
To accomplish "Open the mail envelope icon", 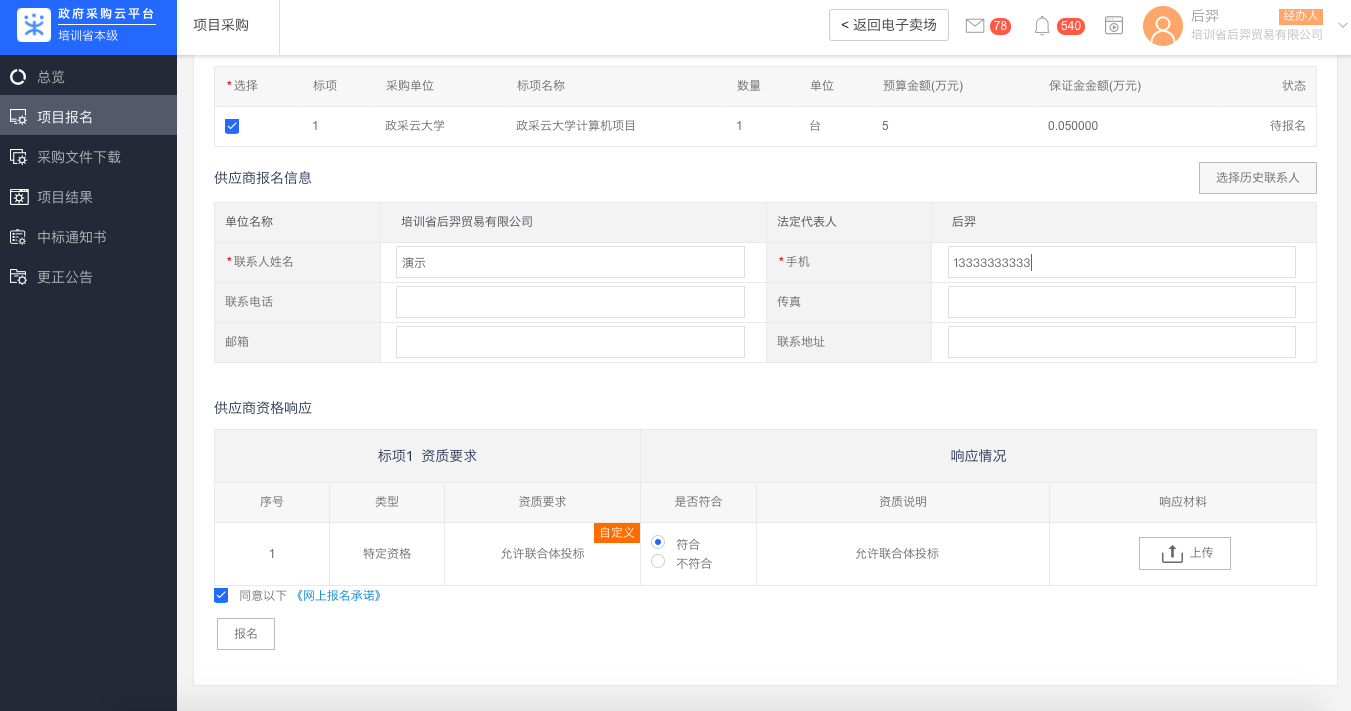I will [975, 26].
